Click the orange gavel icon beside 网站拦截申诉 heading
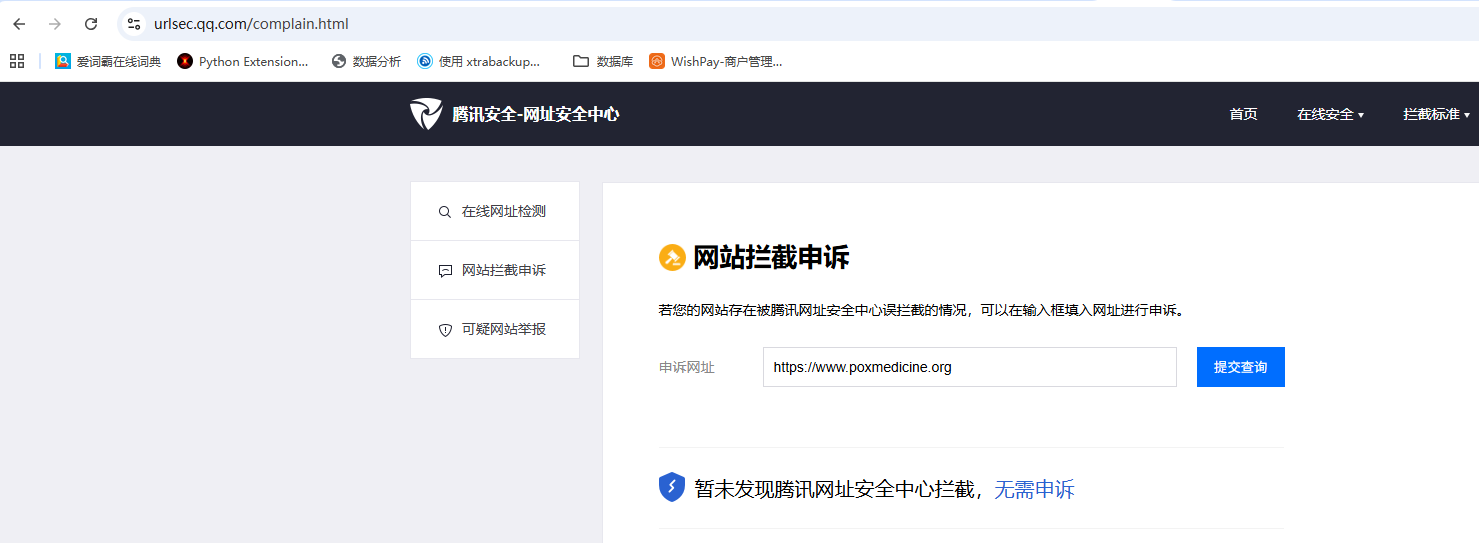 coord(672,258)
